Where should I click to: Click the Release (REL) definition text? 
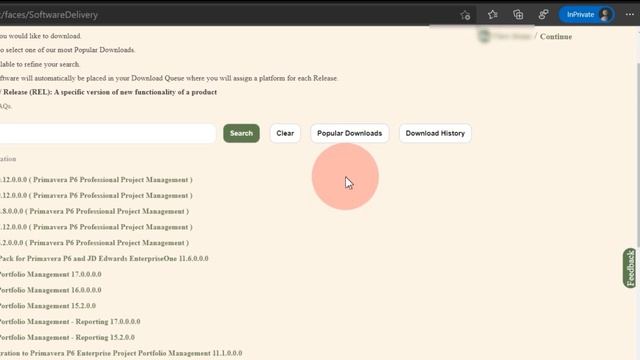(x=109, y=92)
